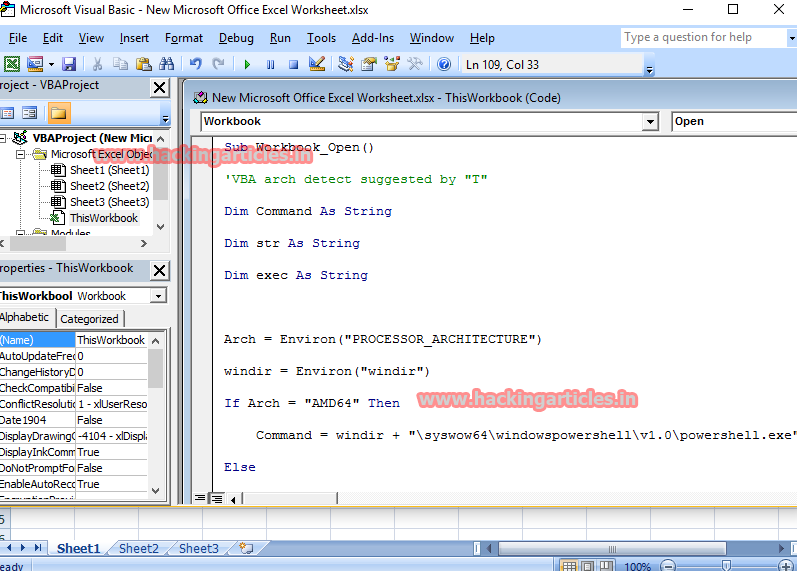Click Normal view icon in Excel status bar
This screenshot has height=571, width=797.
[x=569, y=566]
